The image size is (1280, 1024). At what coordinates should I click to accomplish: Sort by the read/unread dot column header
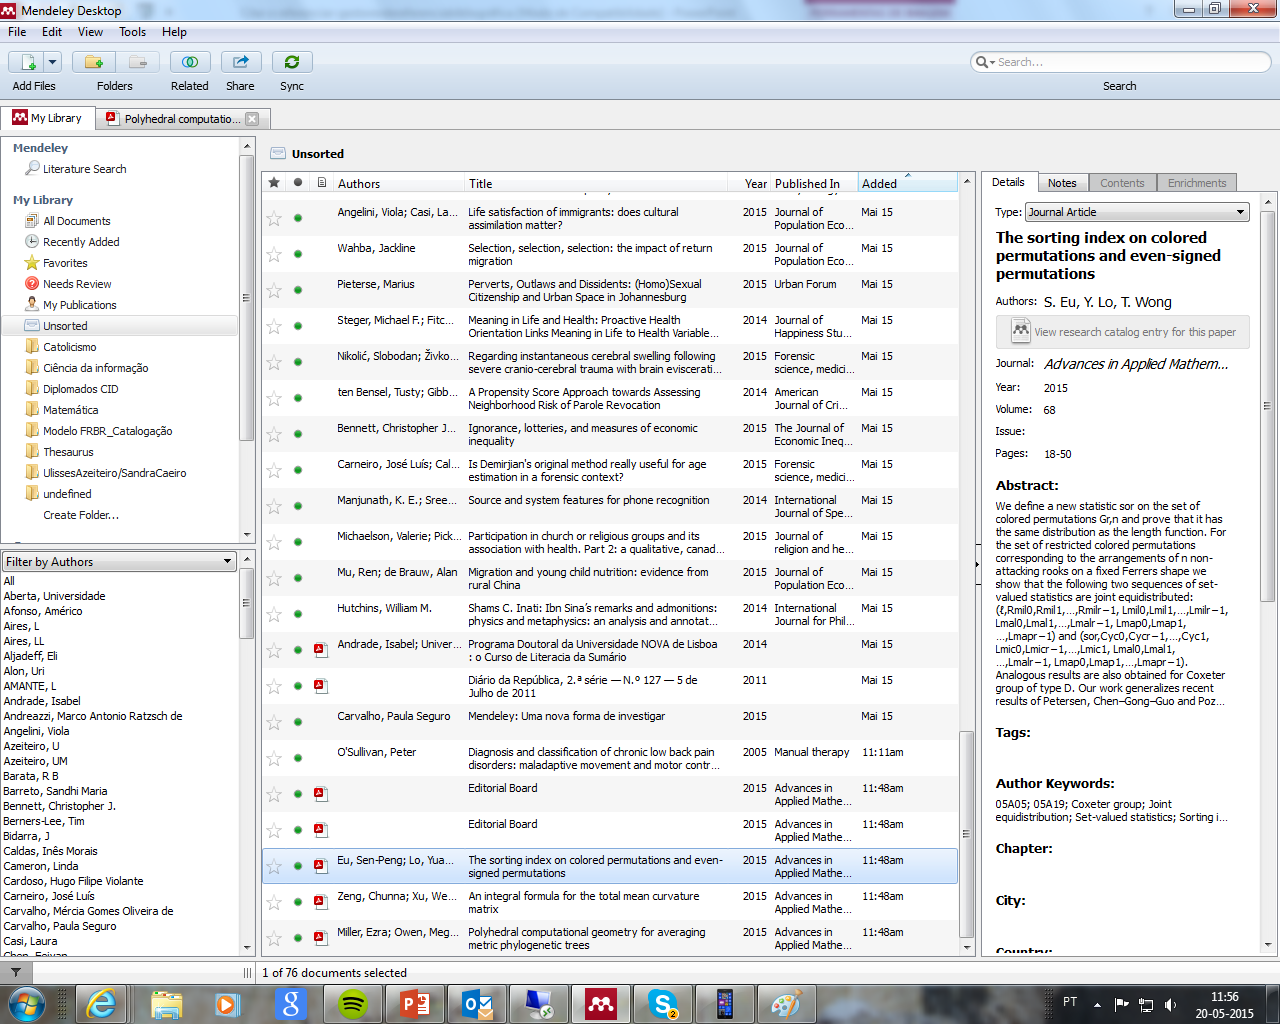pyautogui.click(x=298, y=183)
